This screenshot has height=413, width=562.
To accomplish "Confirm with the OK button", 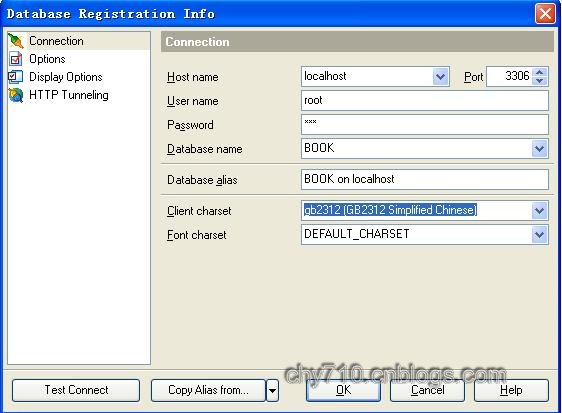I will 343,390.
